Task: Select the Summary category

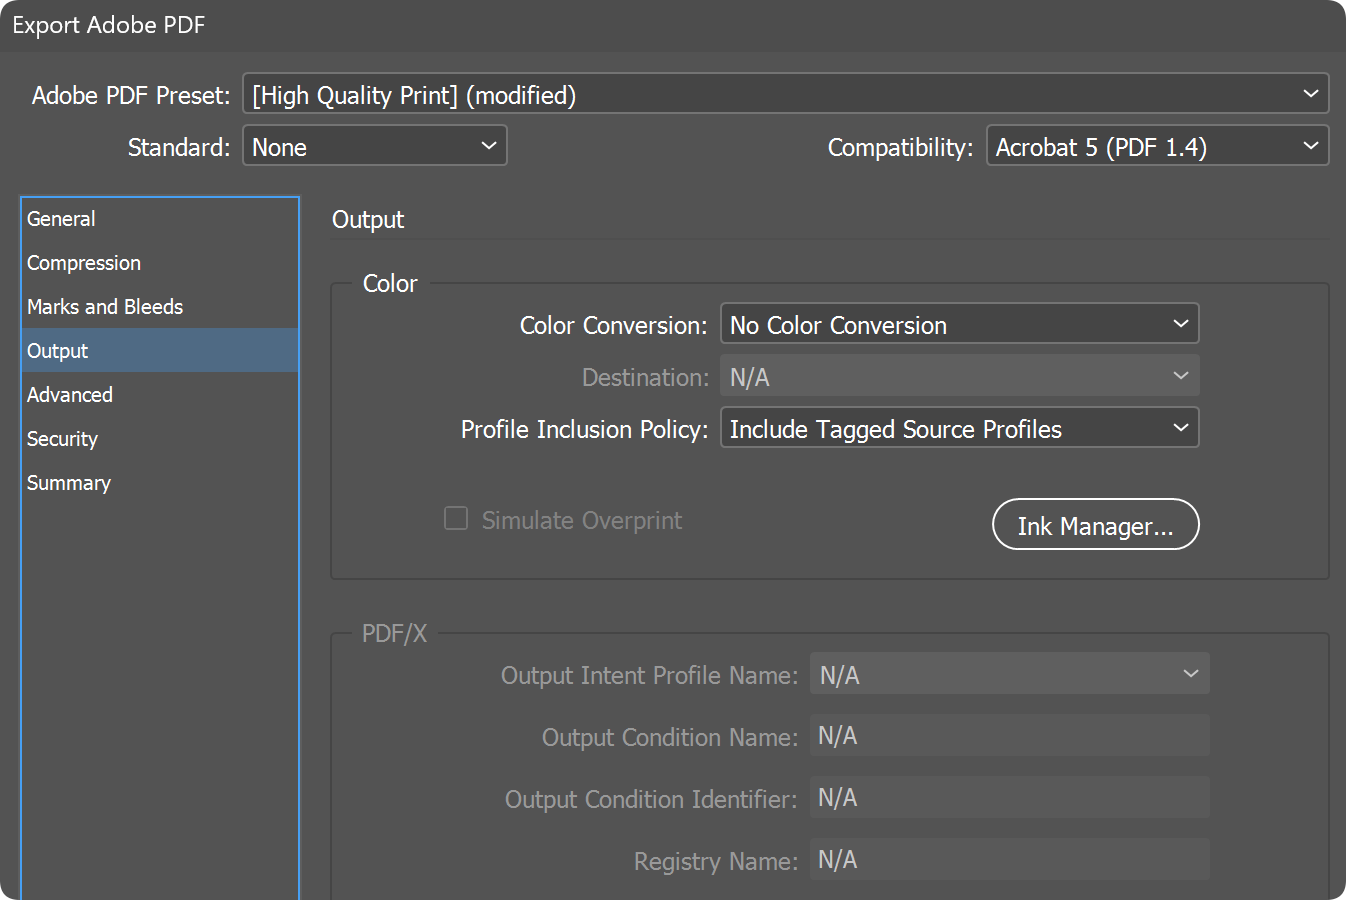Action: 160,483
